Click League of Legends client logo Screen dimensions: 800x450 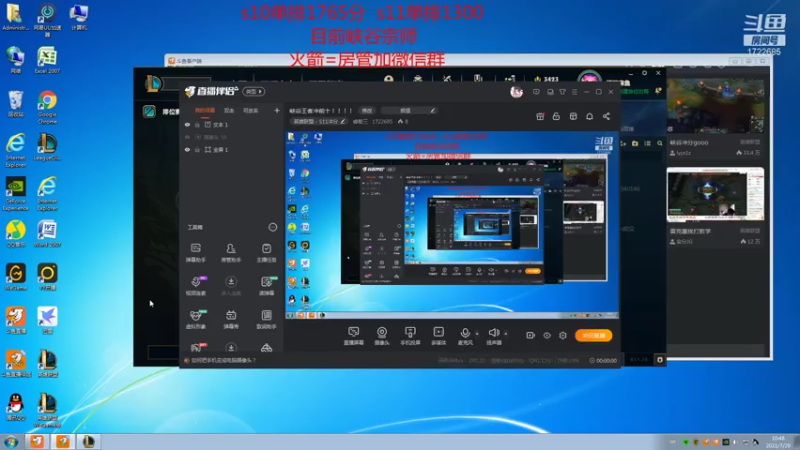coord(153,84)
